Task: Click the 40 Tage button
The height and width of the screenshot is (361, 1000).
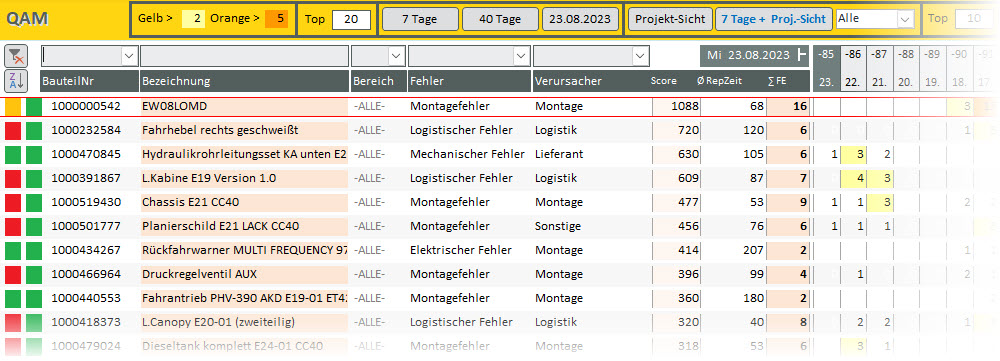Action: pyautogui.click(x=499, y=19)
